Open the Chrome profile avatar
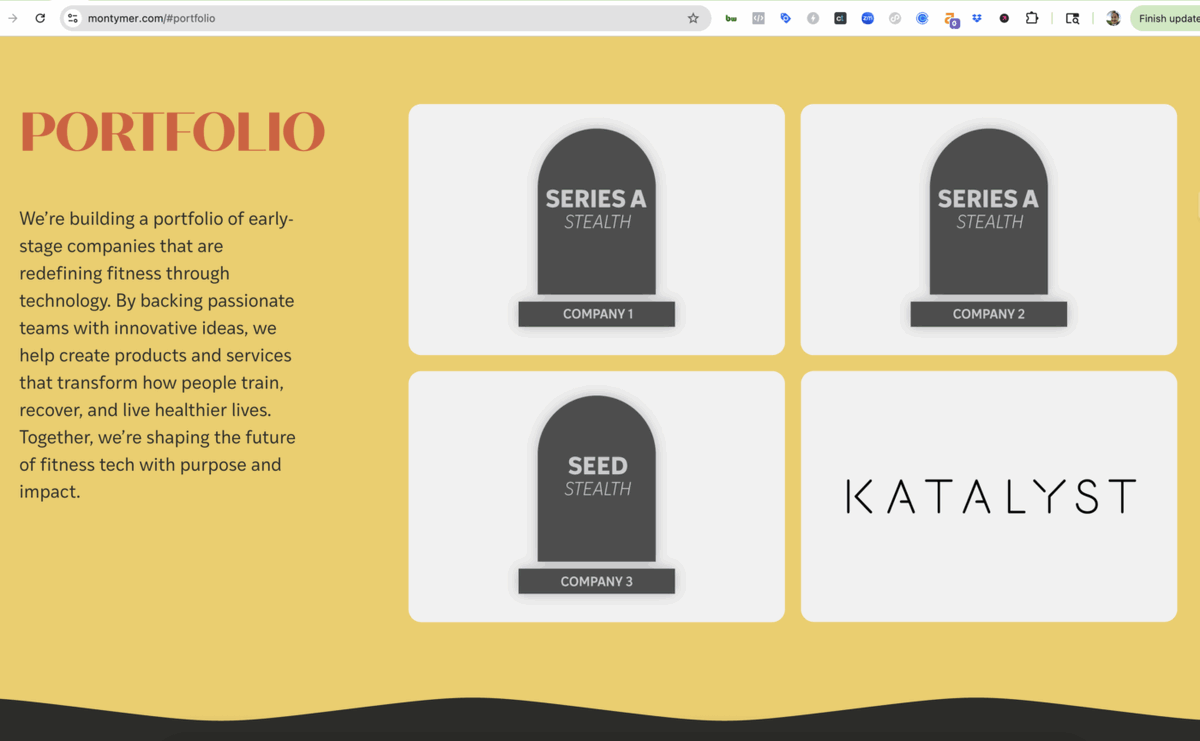 pyautogui.click(x=1113, y=18)
